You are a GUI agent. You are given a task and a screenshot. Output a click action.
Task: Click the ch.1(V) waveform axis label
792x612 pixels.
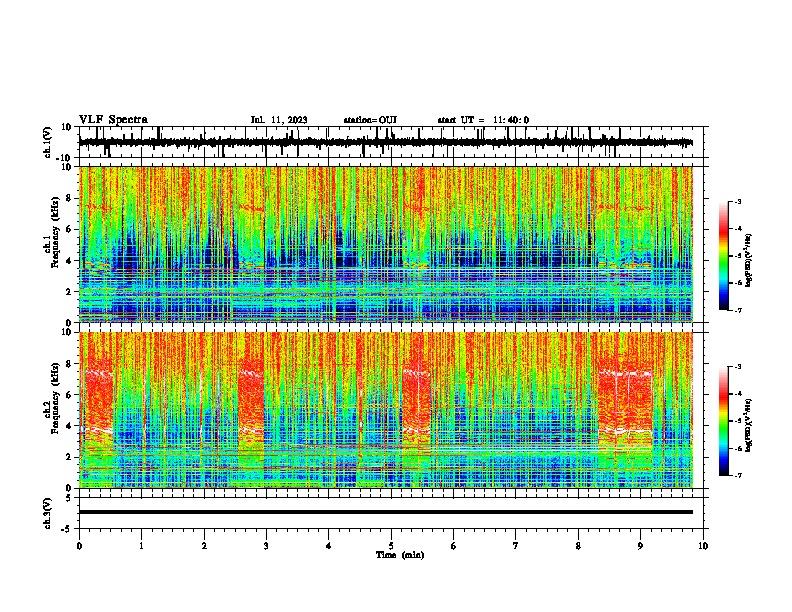point(48,142)
